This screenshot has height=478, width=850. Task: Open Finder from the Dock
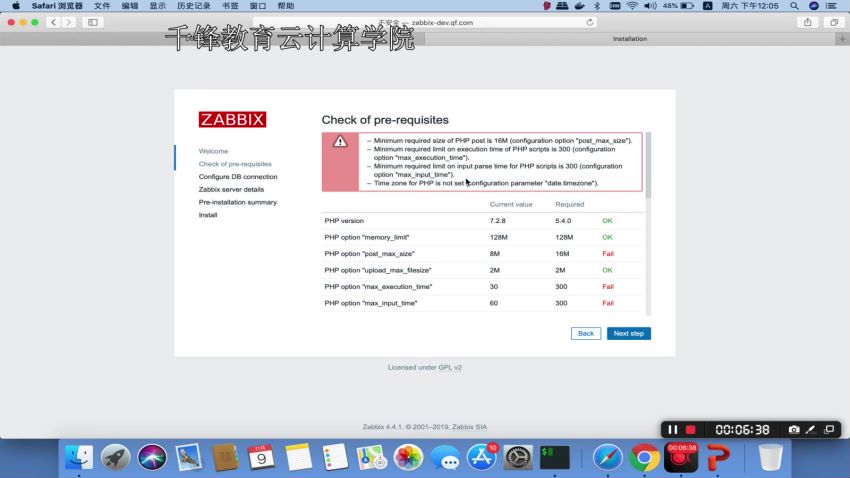pyautogui.click(x=79, y=457)
